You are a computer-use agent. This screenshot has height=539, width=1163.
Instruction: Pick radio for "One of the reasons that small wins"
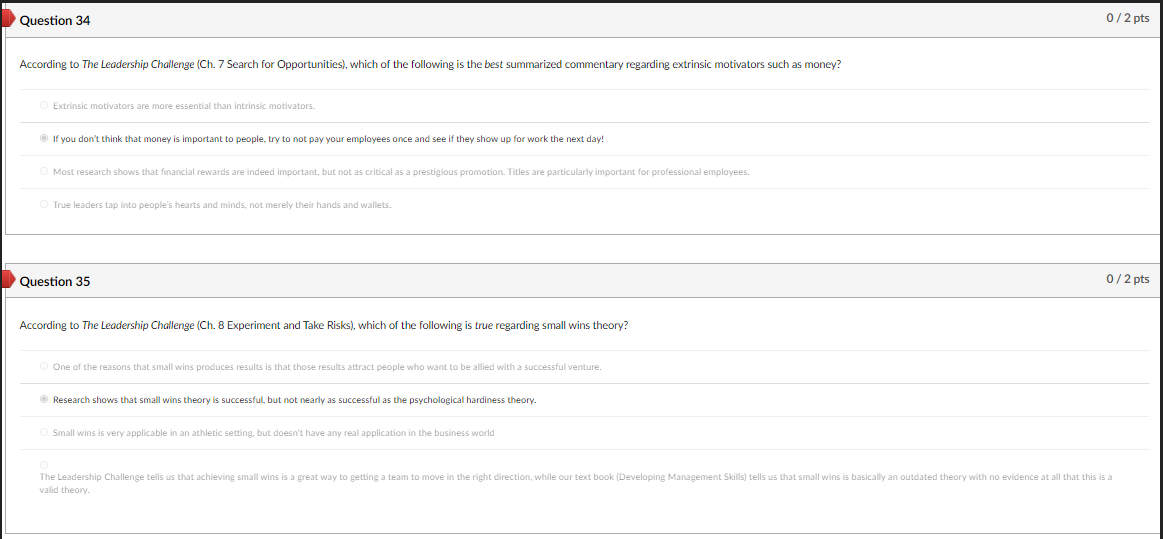coord(44,366)
